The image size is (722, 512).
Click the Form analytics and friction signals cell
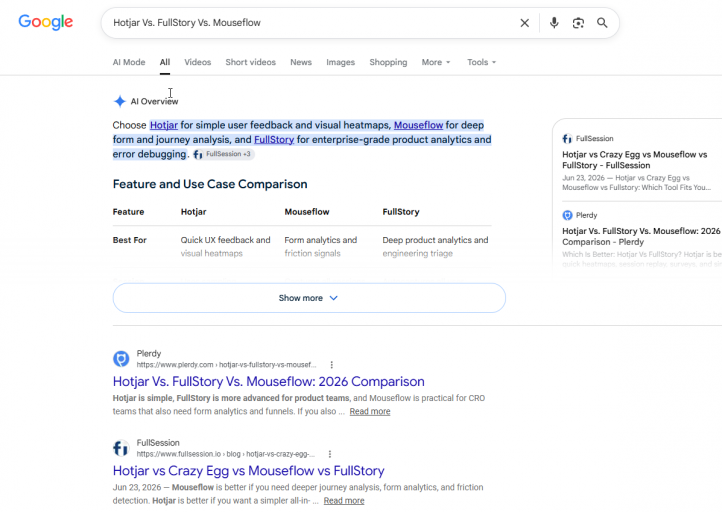click(x=321, y=247)
